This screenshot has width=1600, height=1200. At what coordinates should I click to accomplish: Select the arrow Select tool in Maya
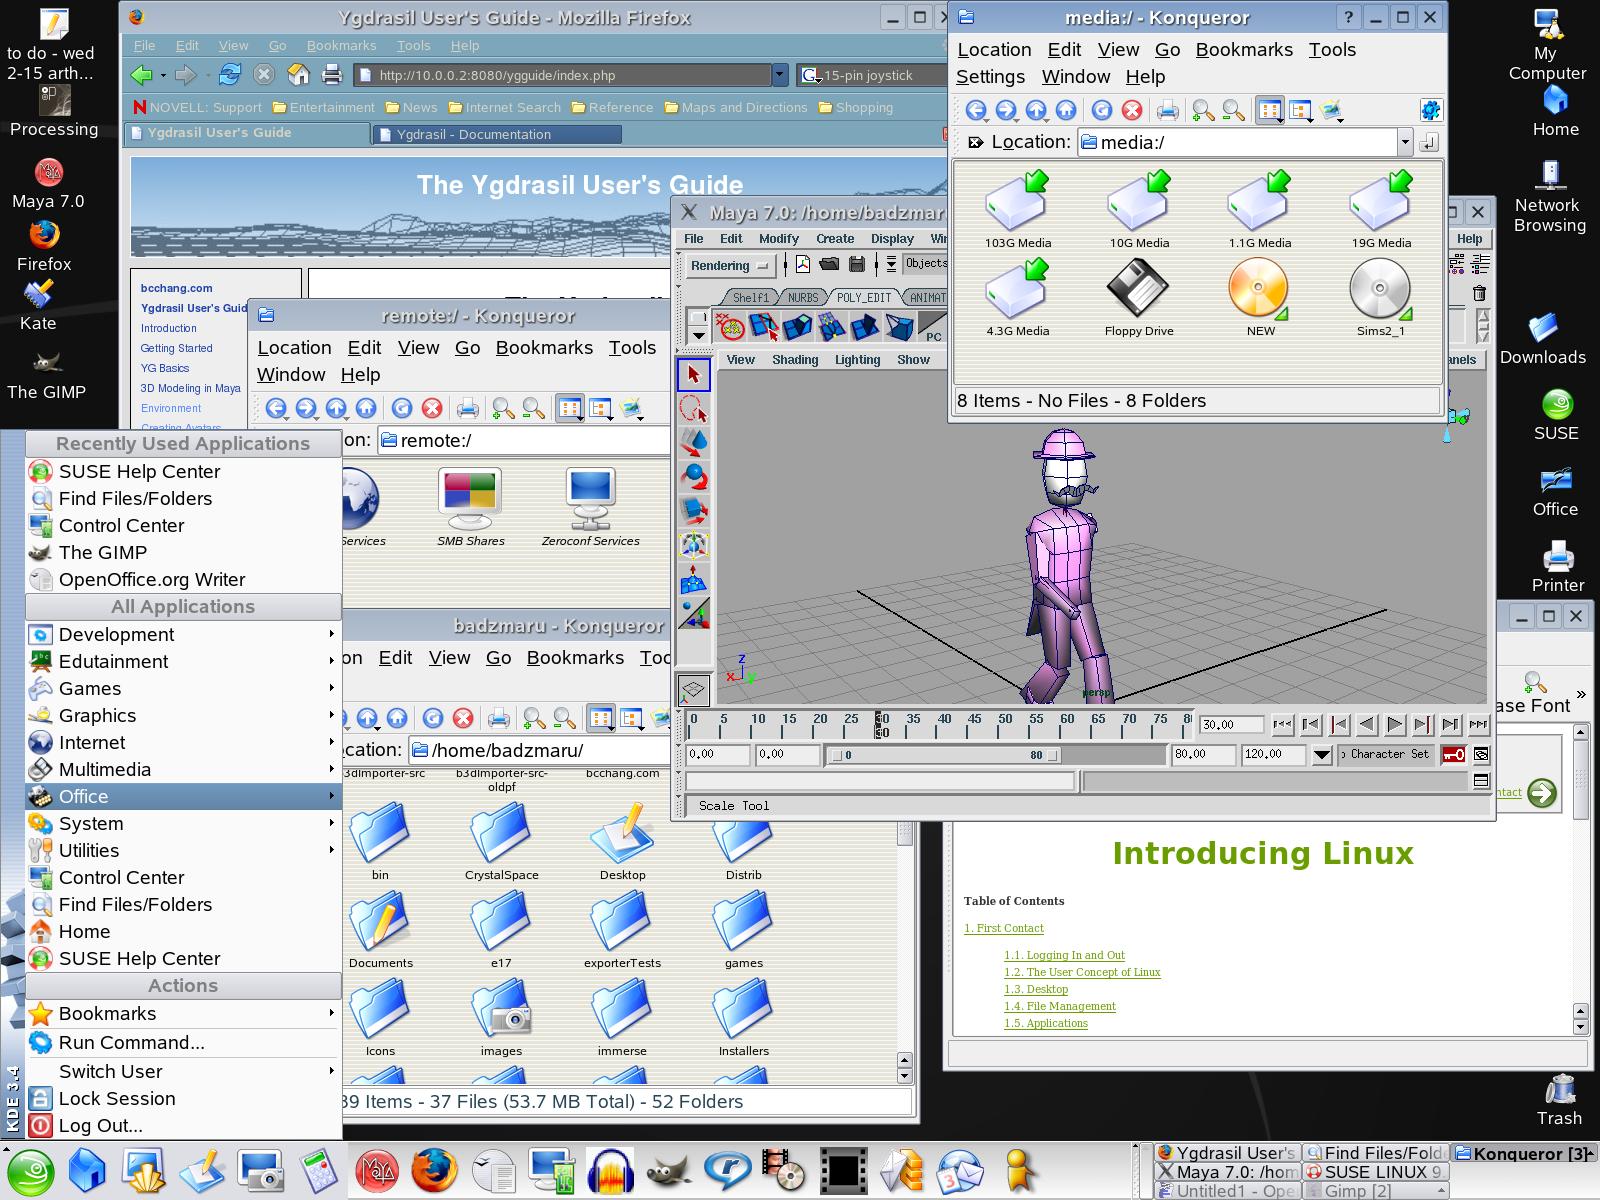click(x=694, y=375)
